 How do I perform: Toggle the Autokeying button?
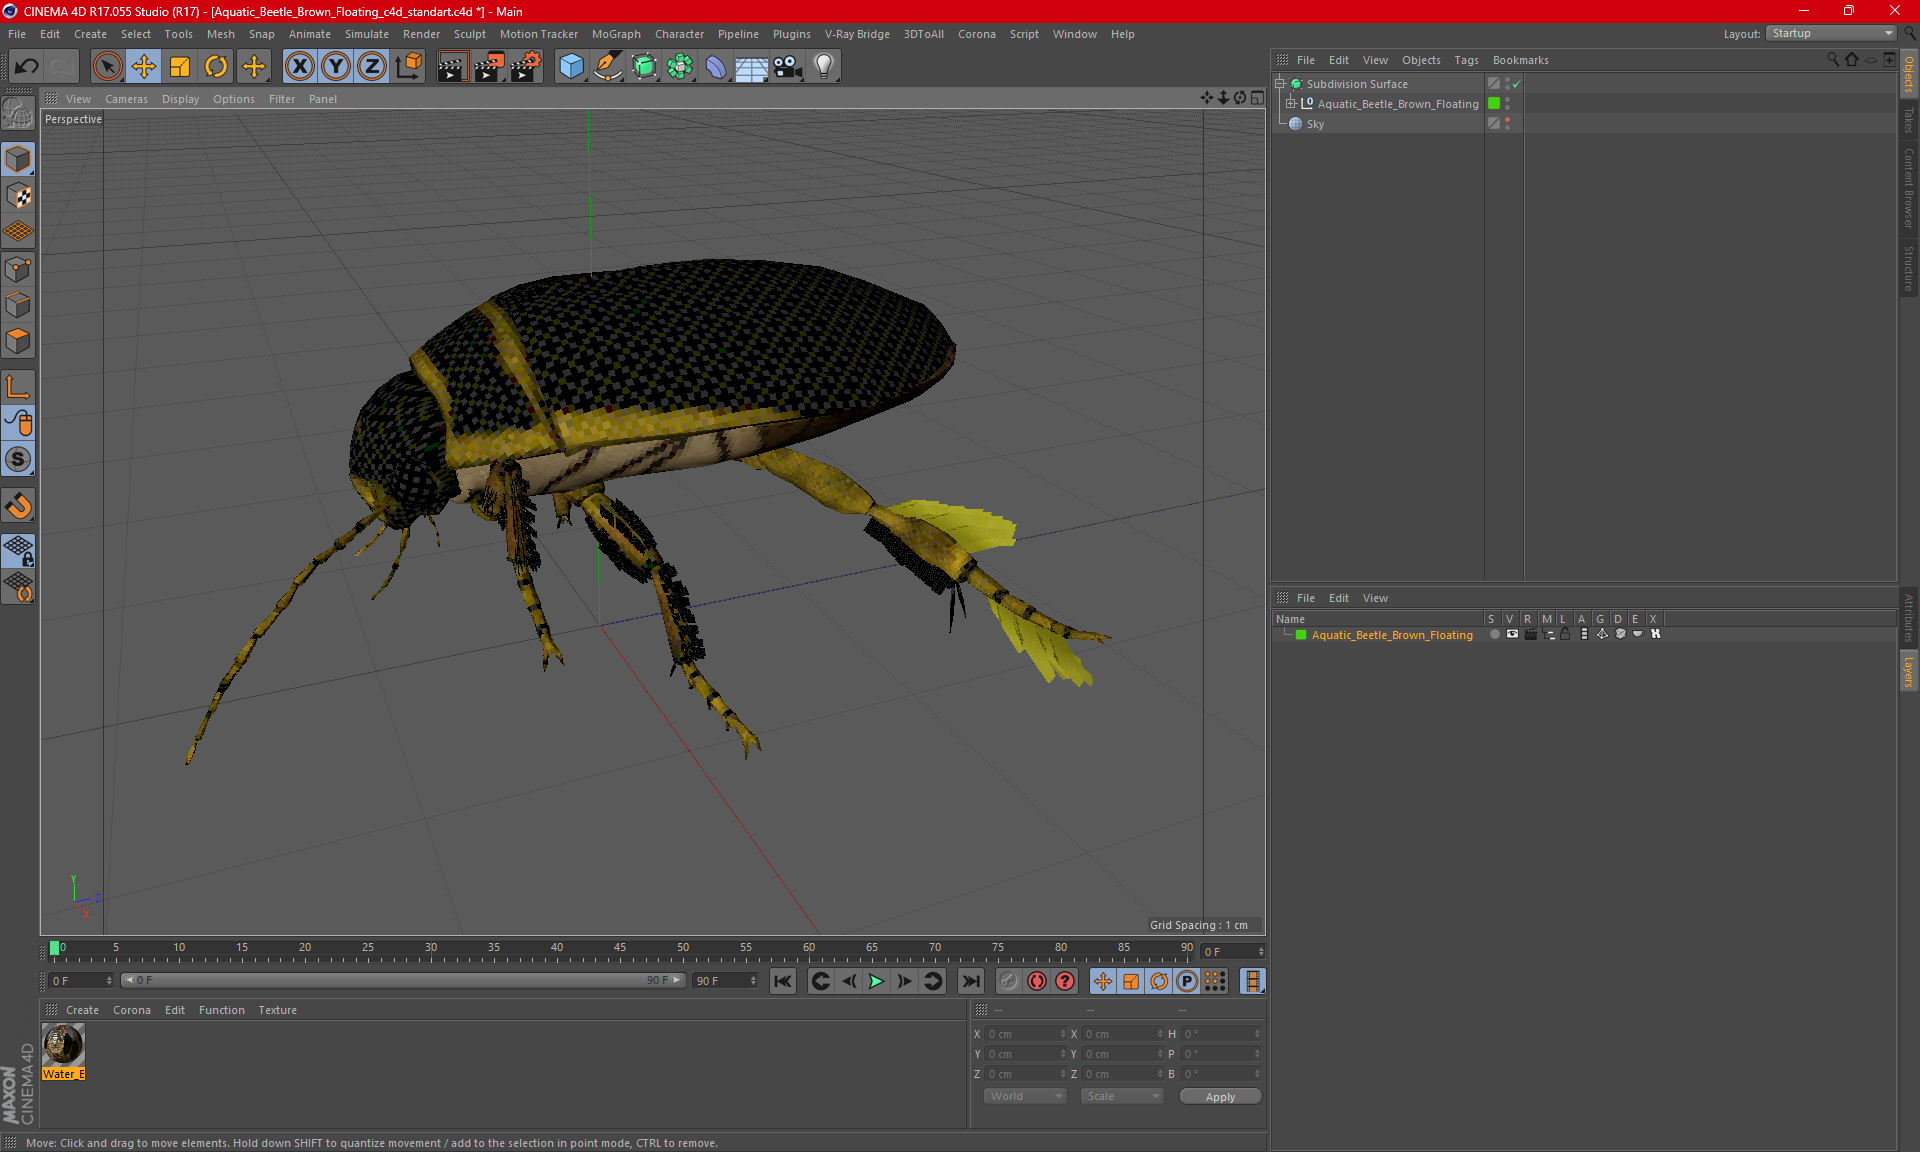click(1037, 981)
